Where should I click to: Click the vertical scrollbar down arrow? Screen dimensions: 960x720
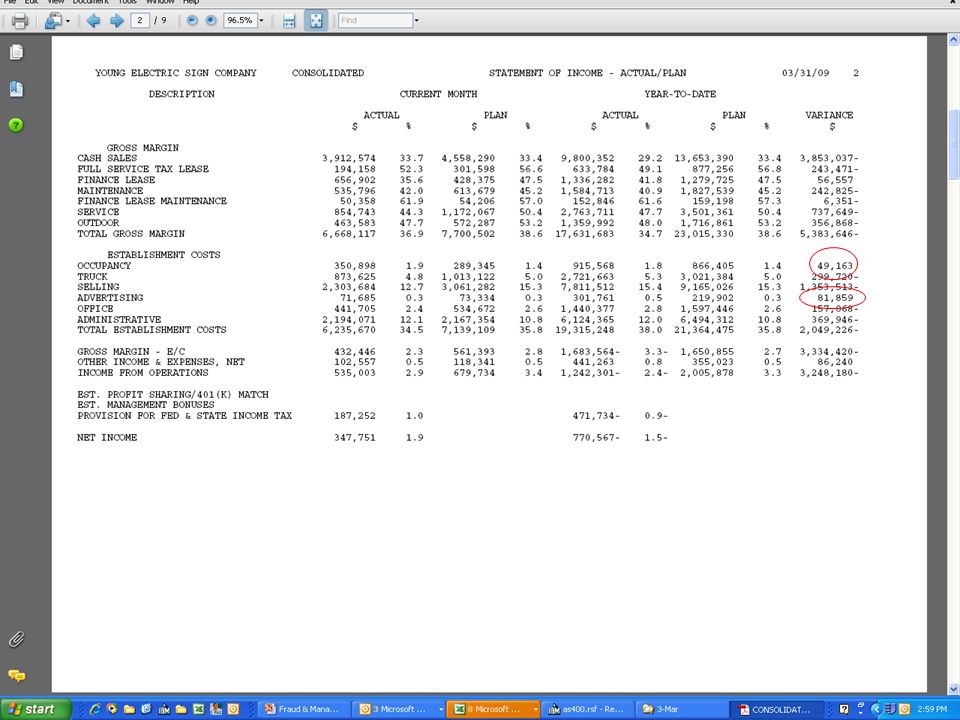tap(953, 689)
